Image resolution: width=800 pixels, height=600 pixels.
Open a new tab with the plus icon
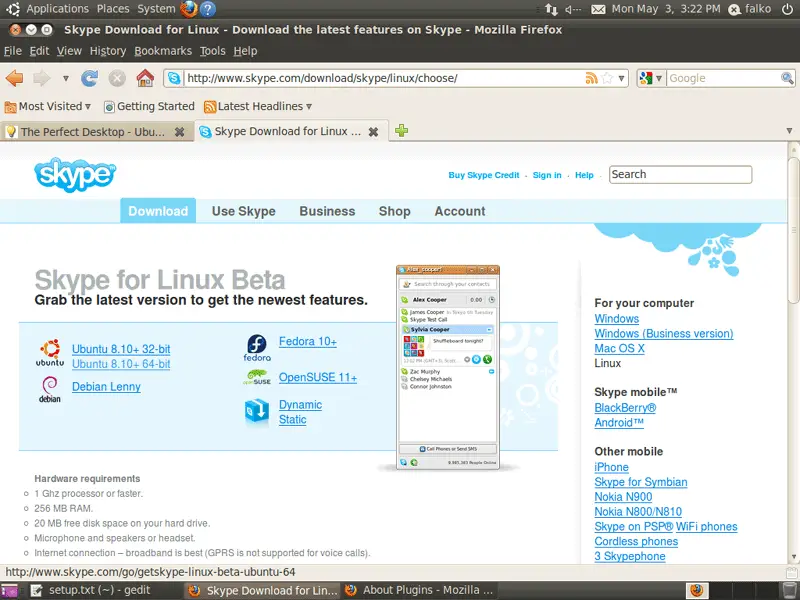[402, 131]
